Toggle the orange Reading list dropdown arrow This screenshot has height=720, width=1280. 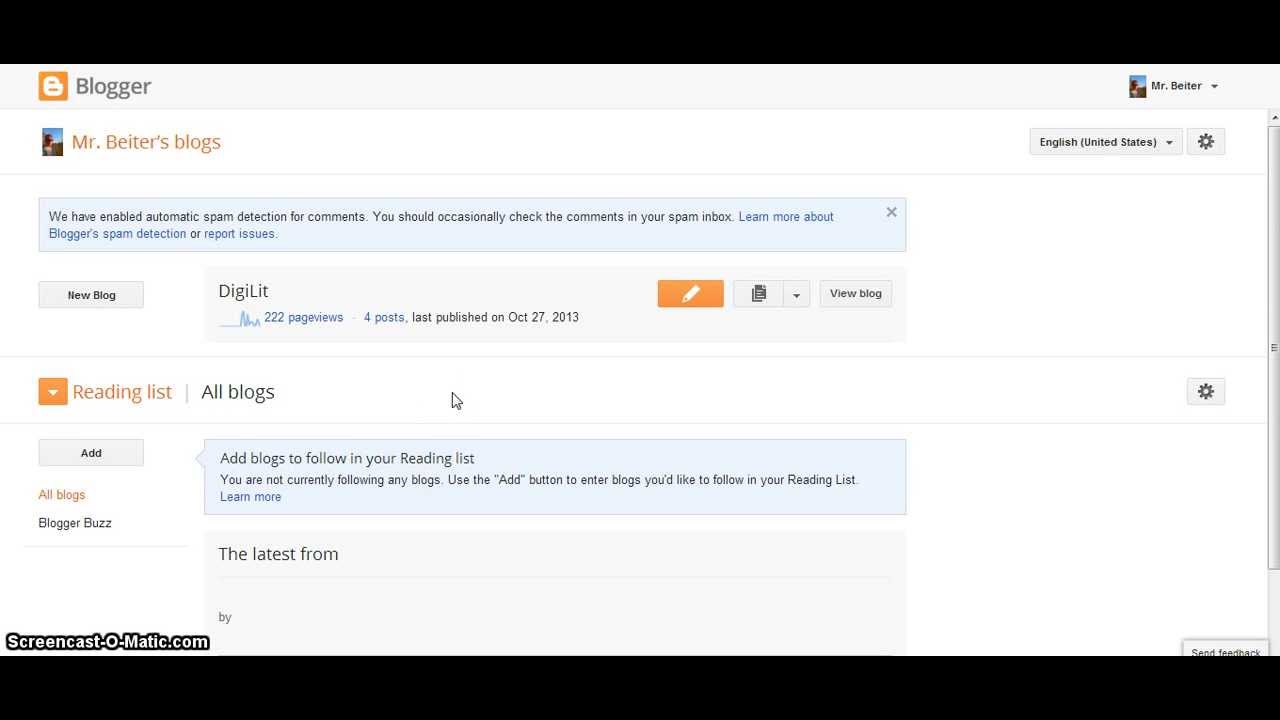53,392
